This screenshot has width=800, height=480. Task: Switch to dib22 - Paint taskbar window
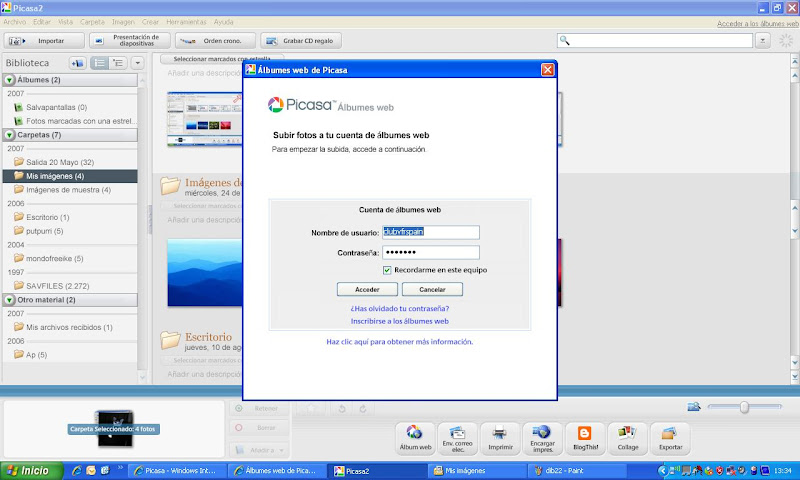(x=578, y=471)
